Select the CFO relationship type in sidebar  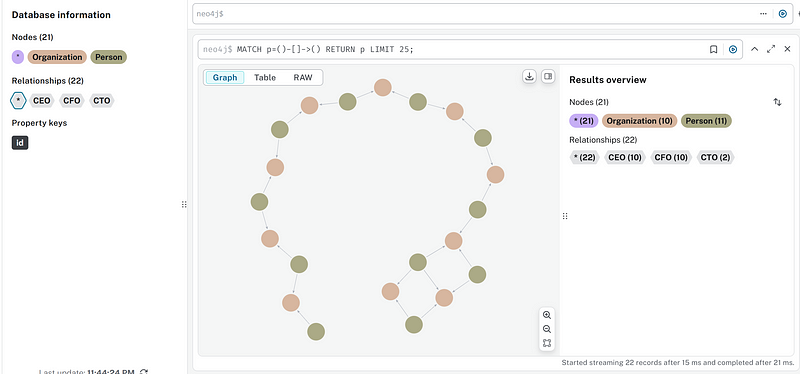[x=72, y=101]
